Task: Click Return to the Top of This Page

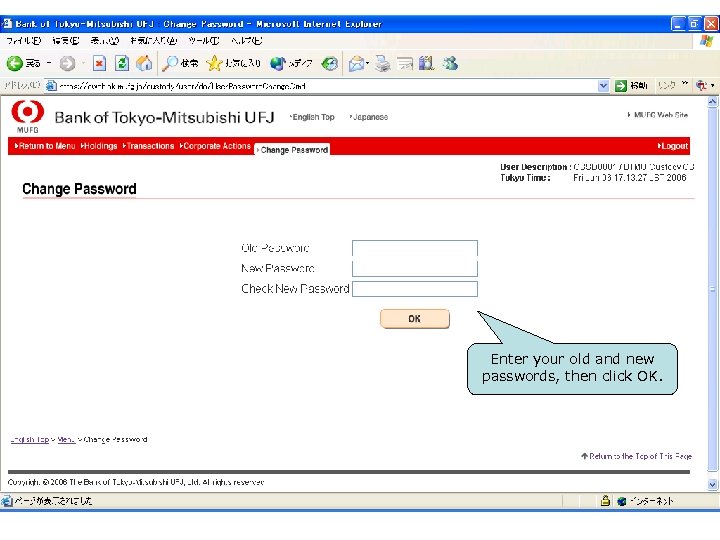Action: click(636, 456)
